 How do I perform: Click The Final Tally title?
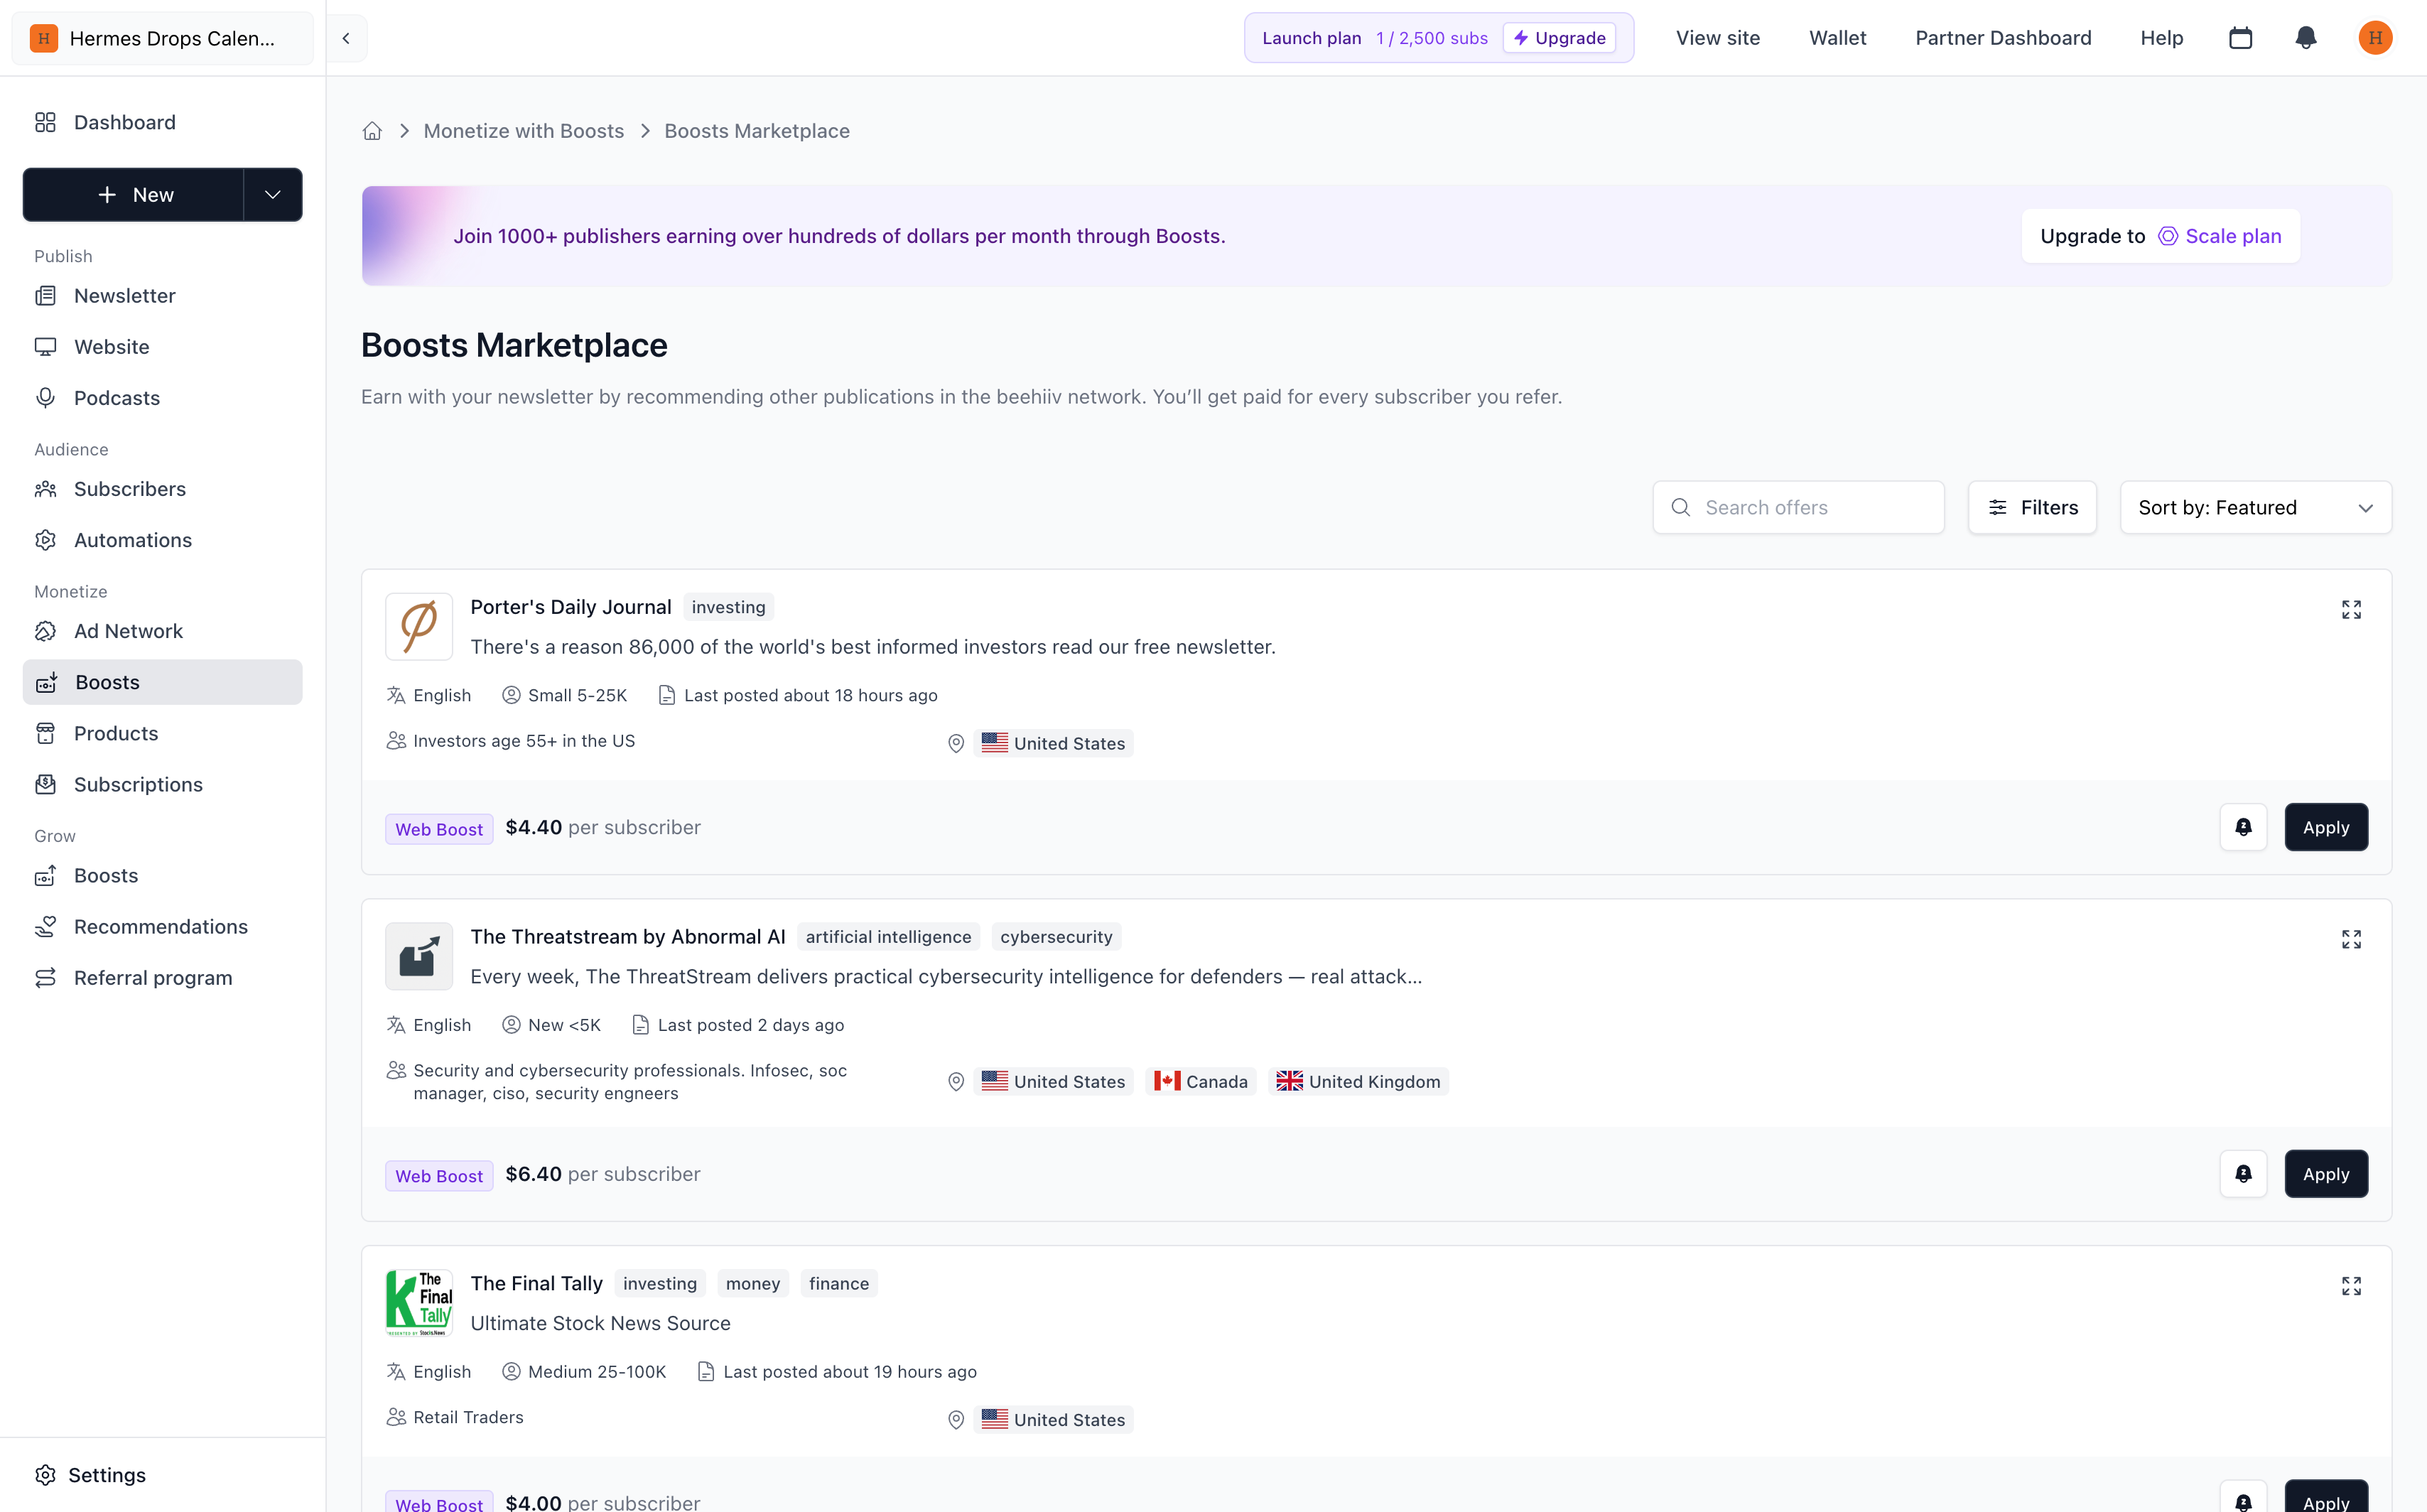tap(537, 1284)
